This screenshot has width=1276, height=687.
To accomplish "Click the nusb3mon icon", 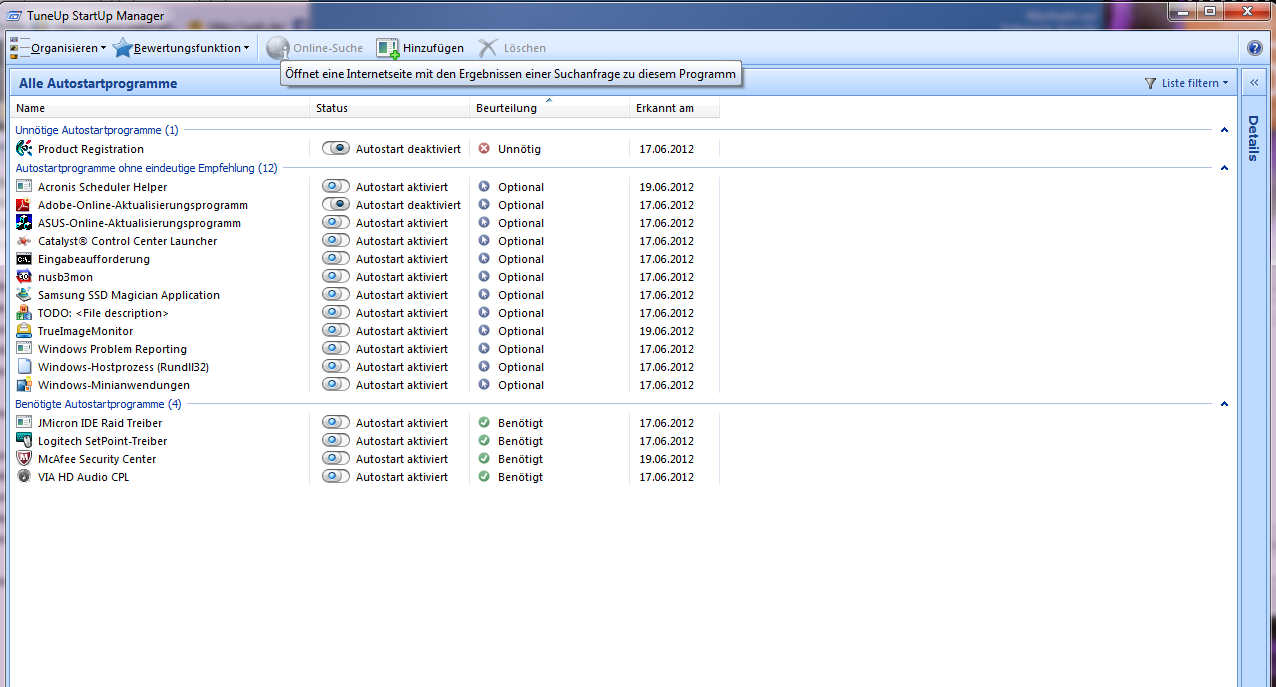I will 24,277.
